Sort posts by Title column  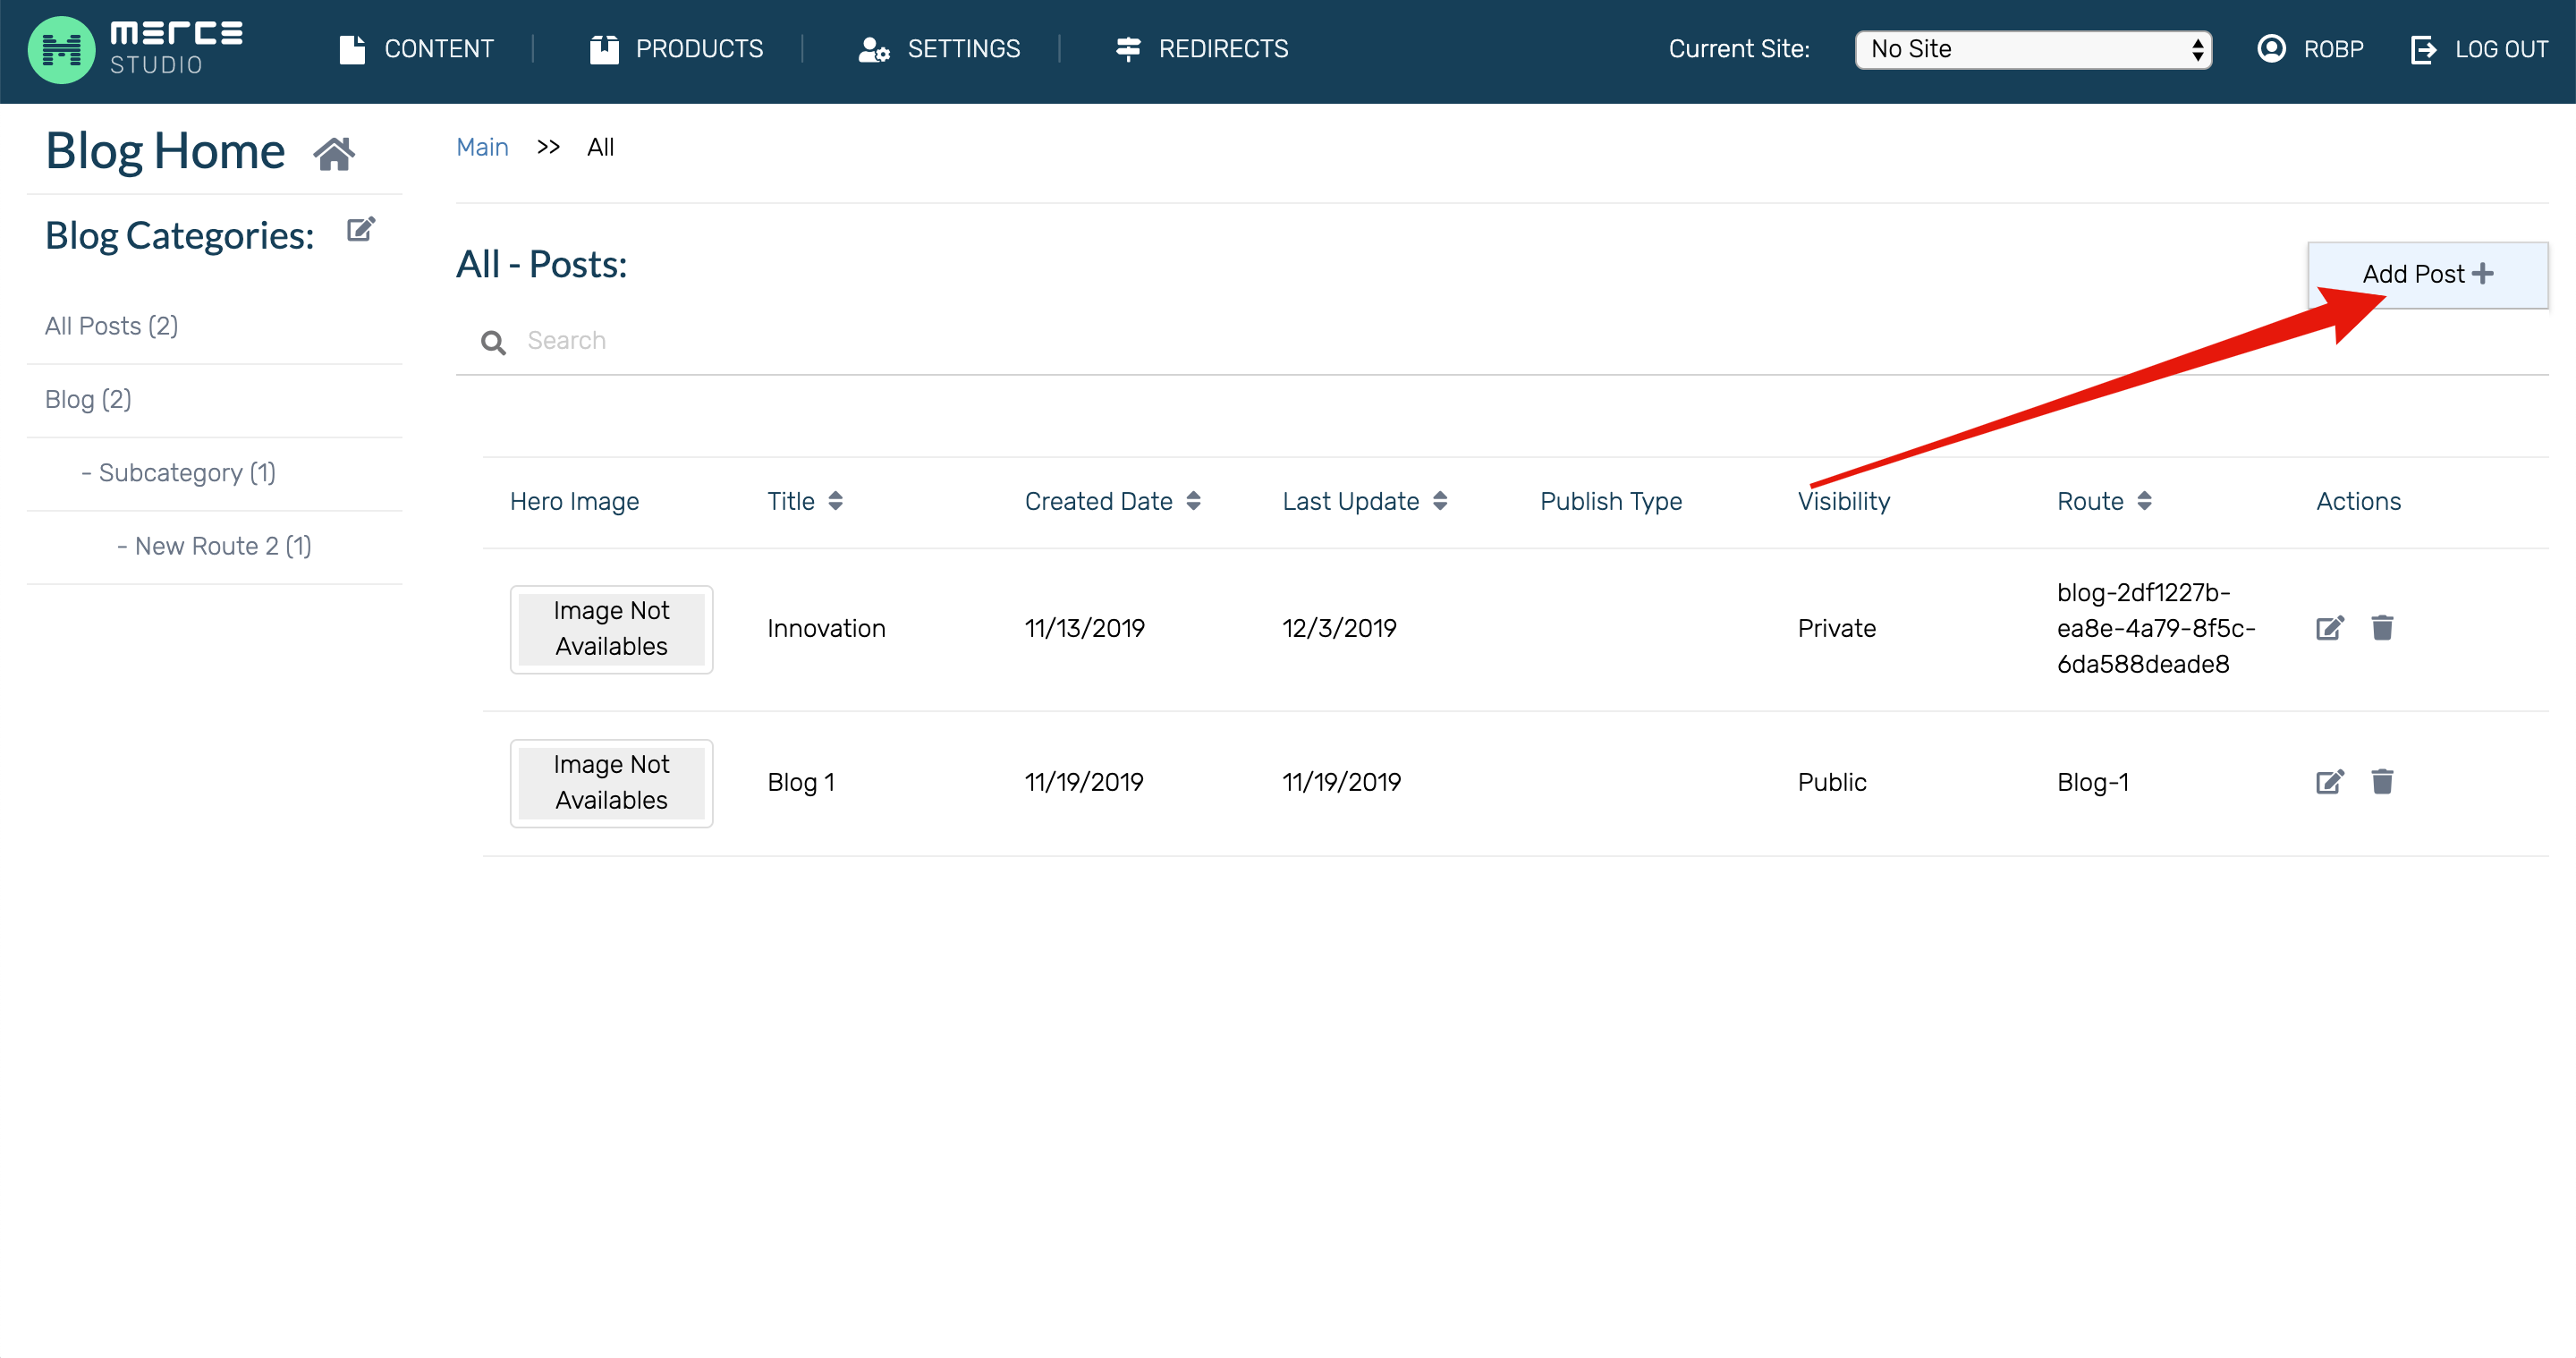tap(835, 501)
